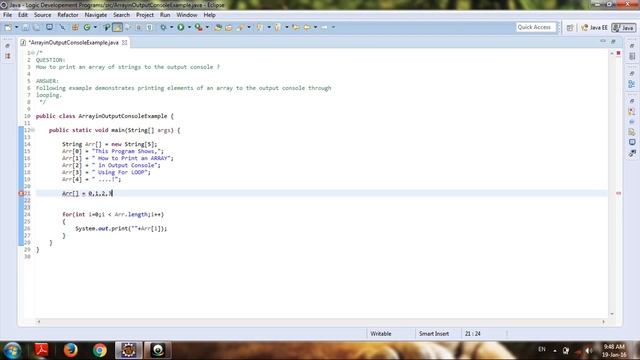
Task: Open the Problems view sidebar icon
Action: click(632, 111)
